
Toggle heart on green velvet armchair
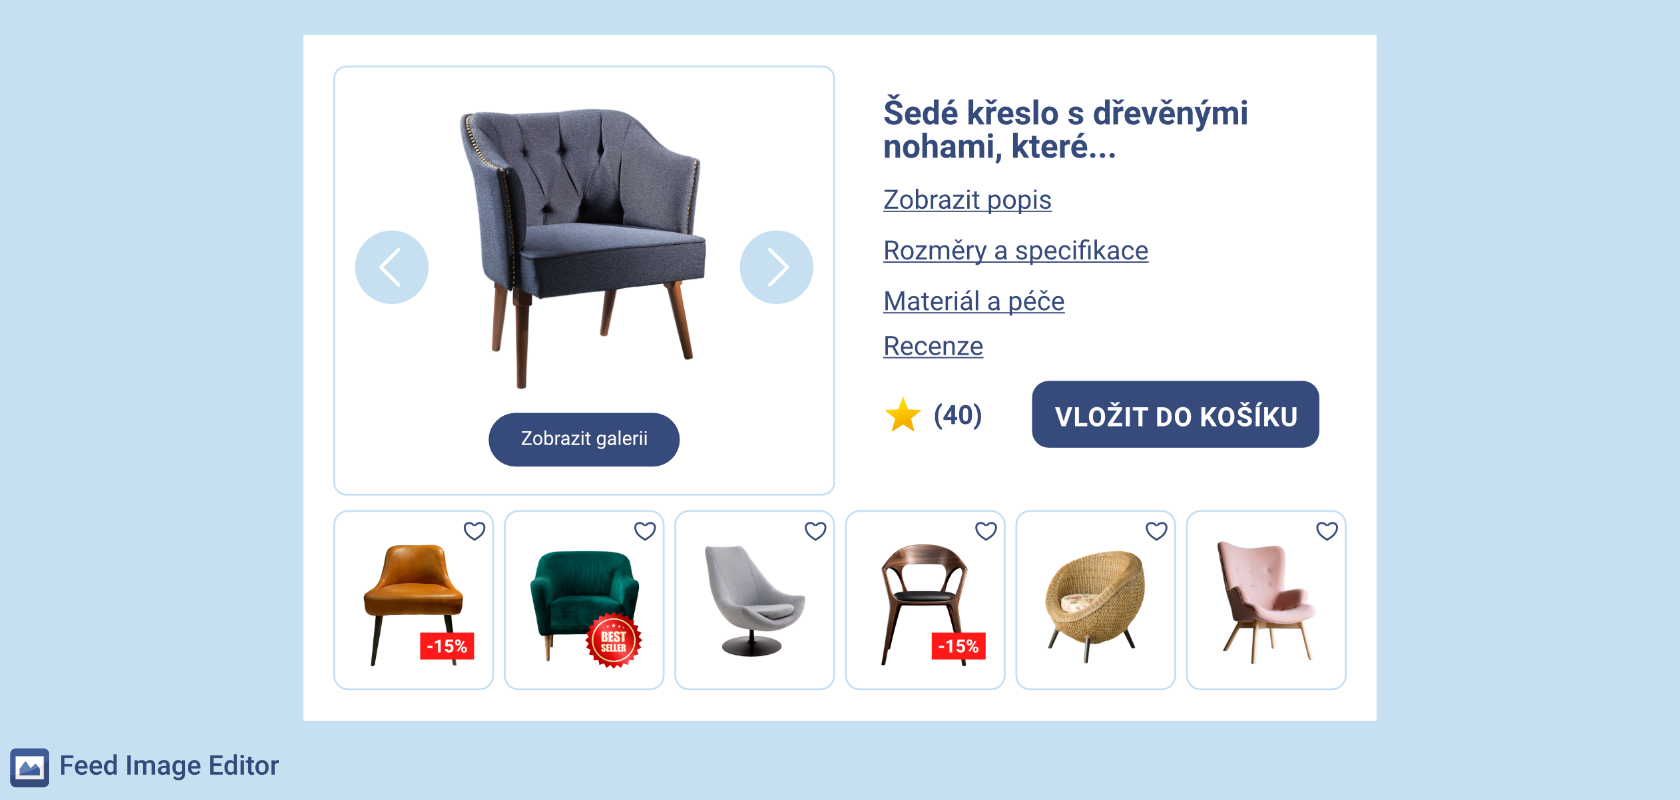[x=645, y=531]
